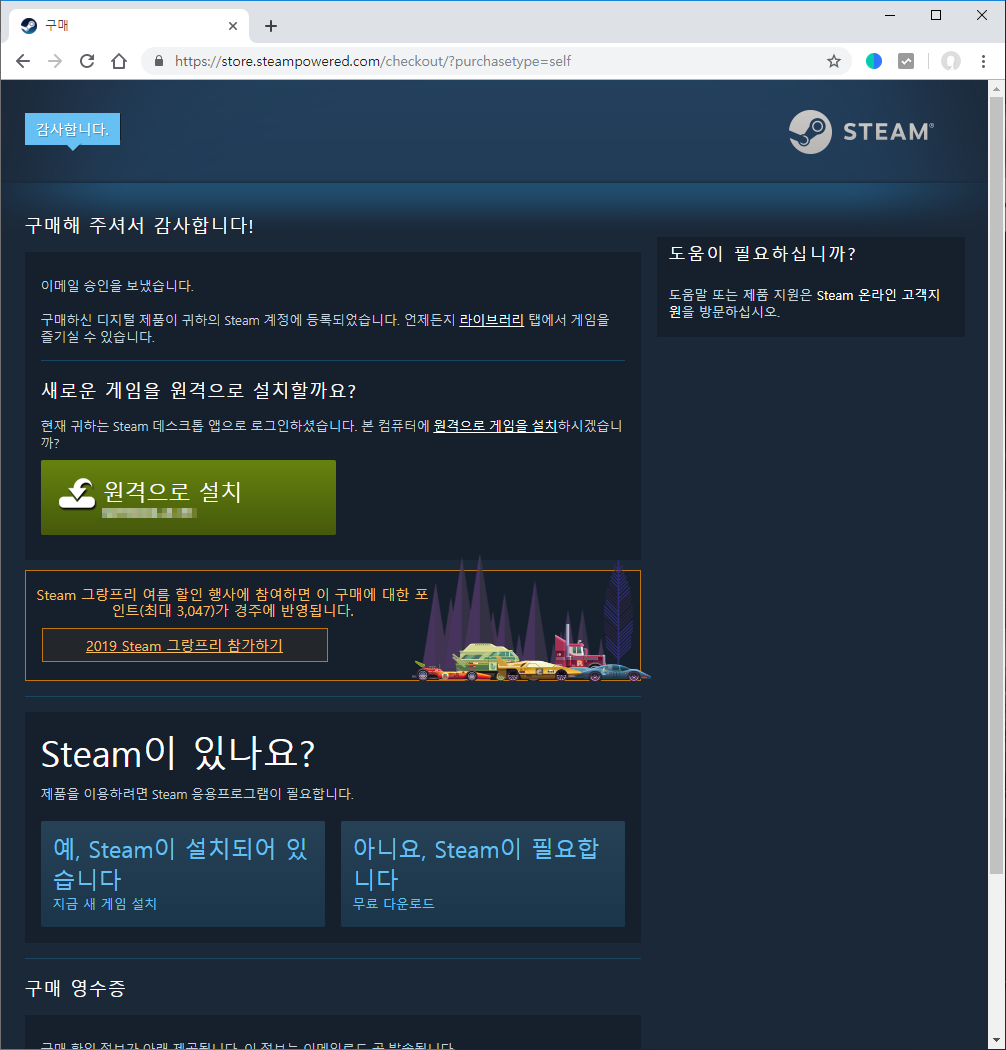Maximize the browser window

[x=936, y=15]
